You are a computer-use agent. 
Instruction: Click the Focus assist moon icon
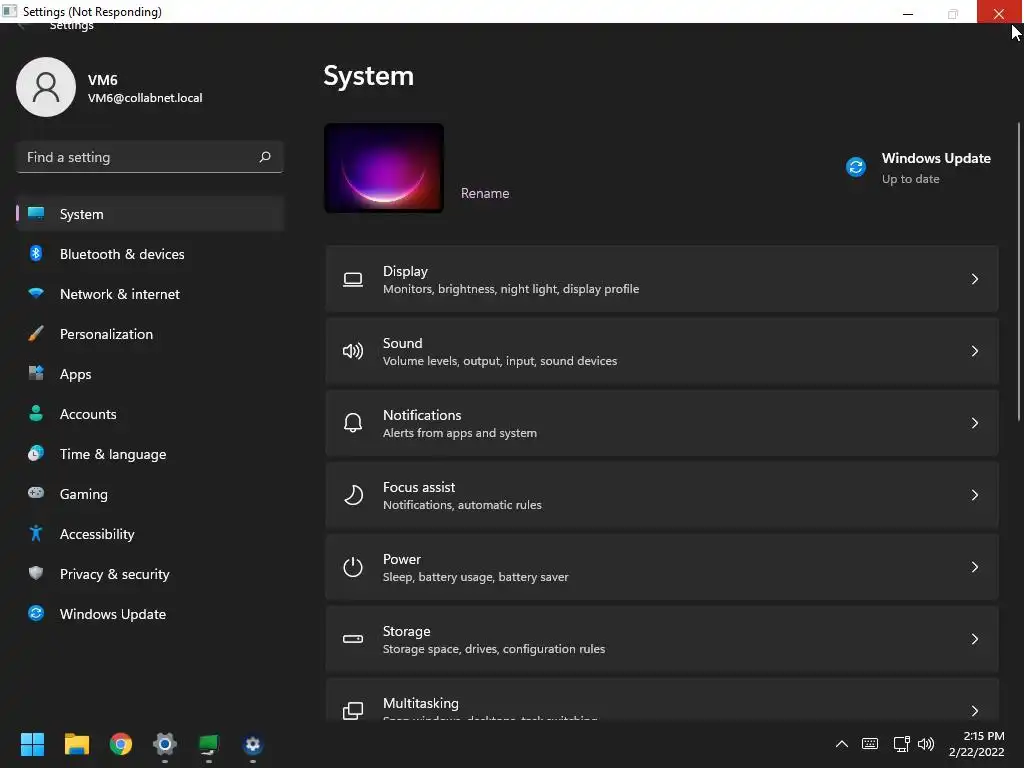coord(353,495)
